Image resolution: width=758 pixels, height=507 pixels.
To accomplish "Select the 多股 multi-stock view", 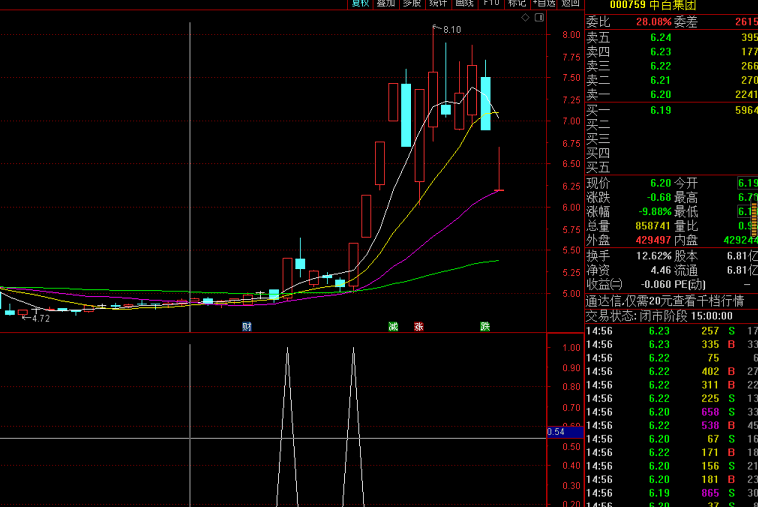I will pyautogui.click(x=412, y=3).
